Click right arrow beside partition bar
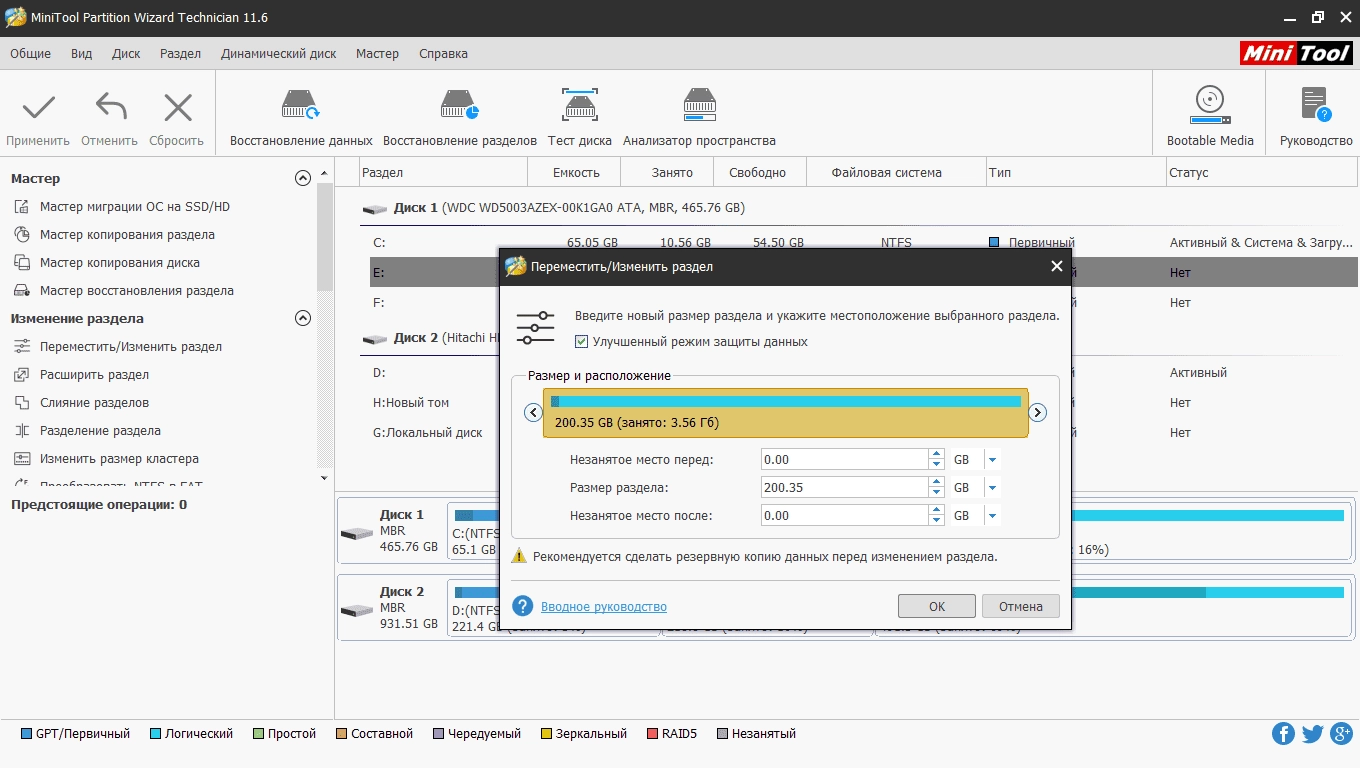Image resolution: width=1360 pixels, height=768 pixels. pos(1038,413)
